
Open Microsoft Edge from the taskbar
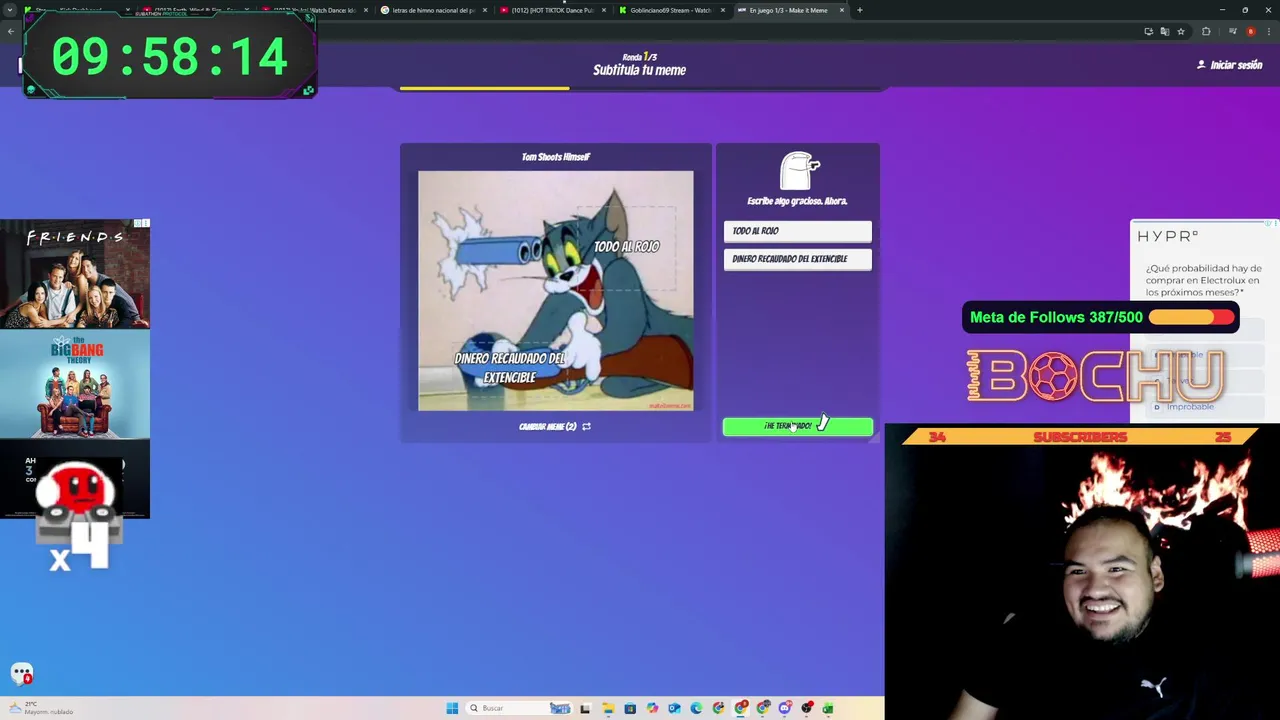coord(696,708)
